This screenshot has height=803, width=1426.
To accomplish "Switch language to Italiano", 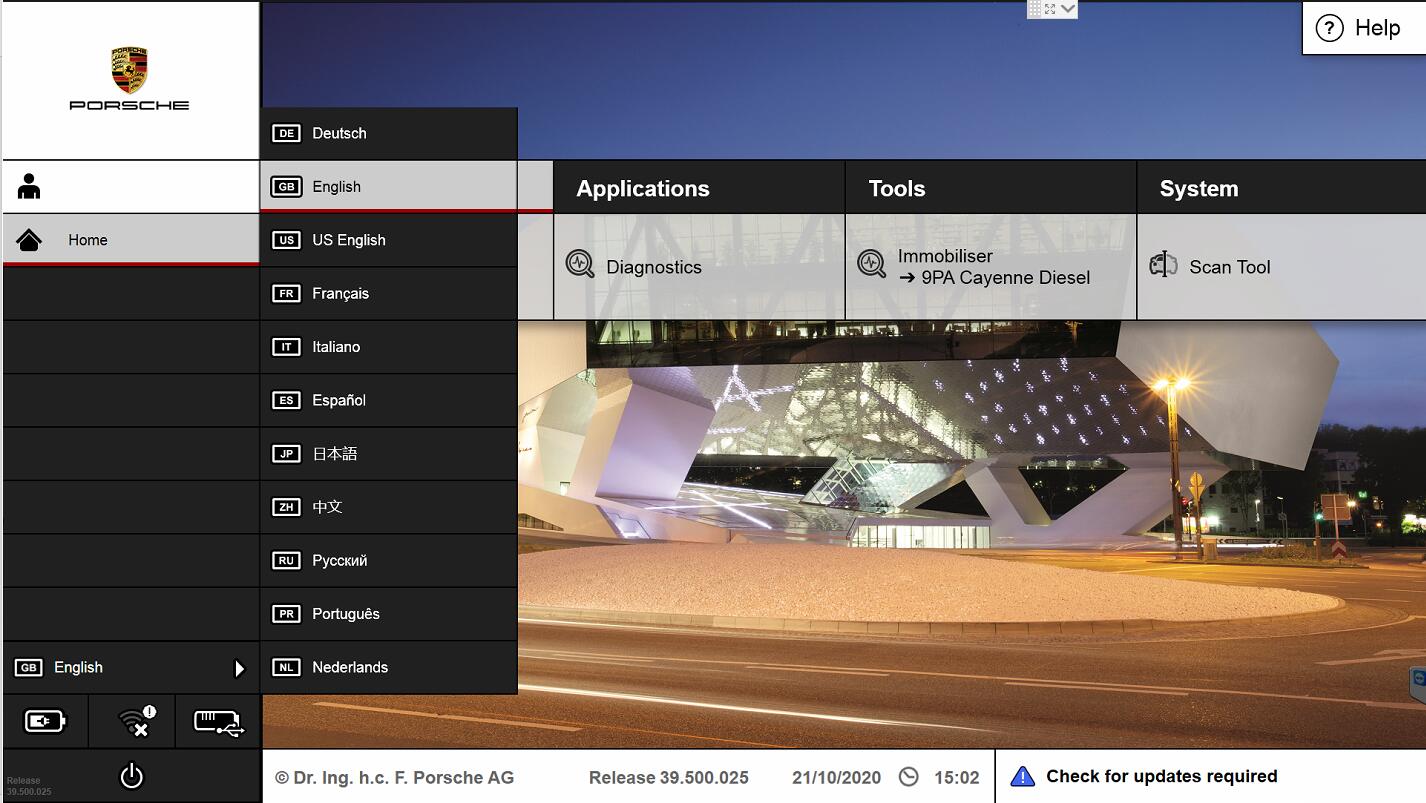I will coord(389,347).
